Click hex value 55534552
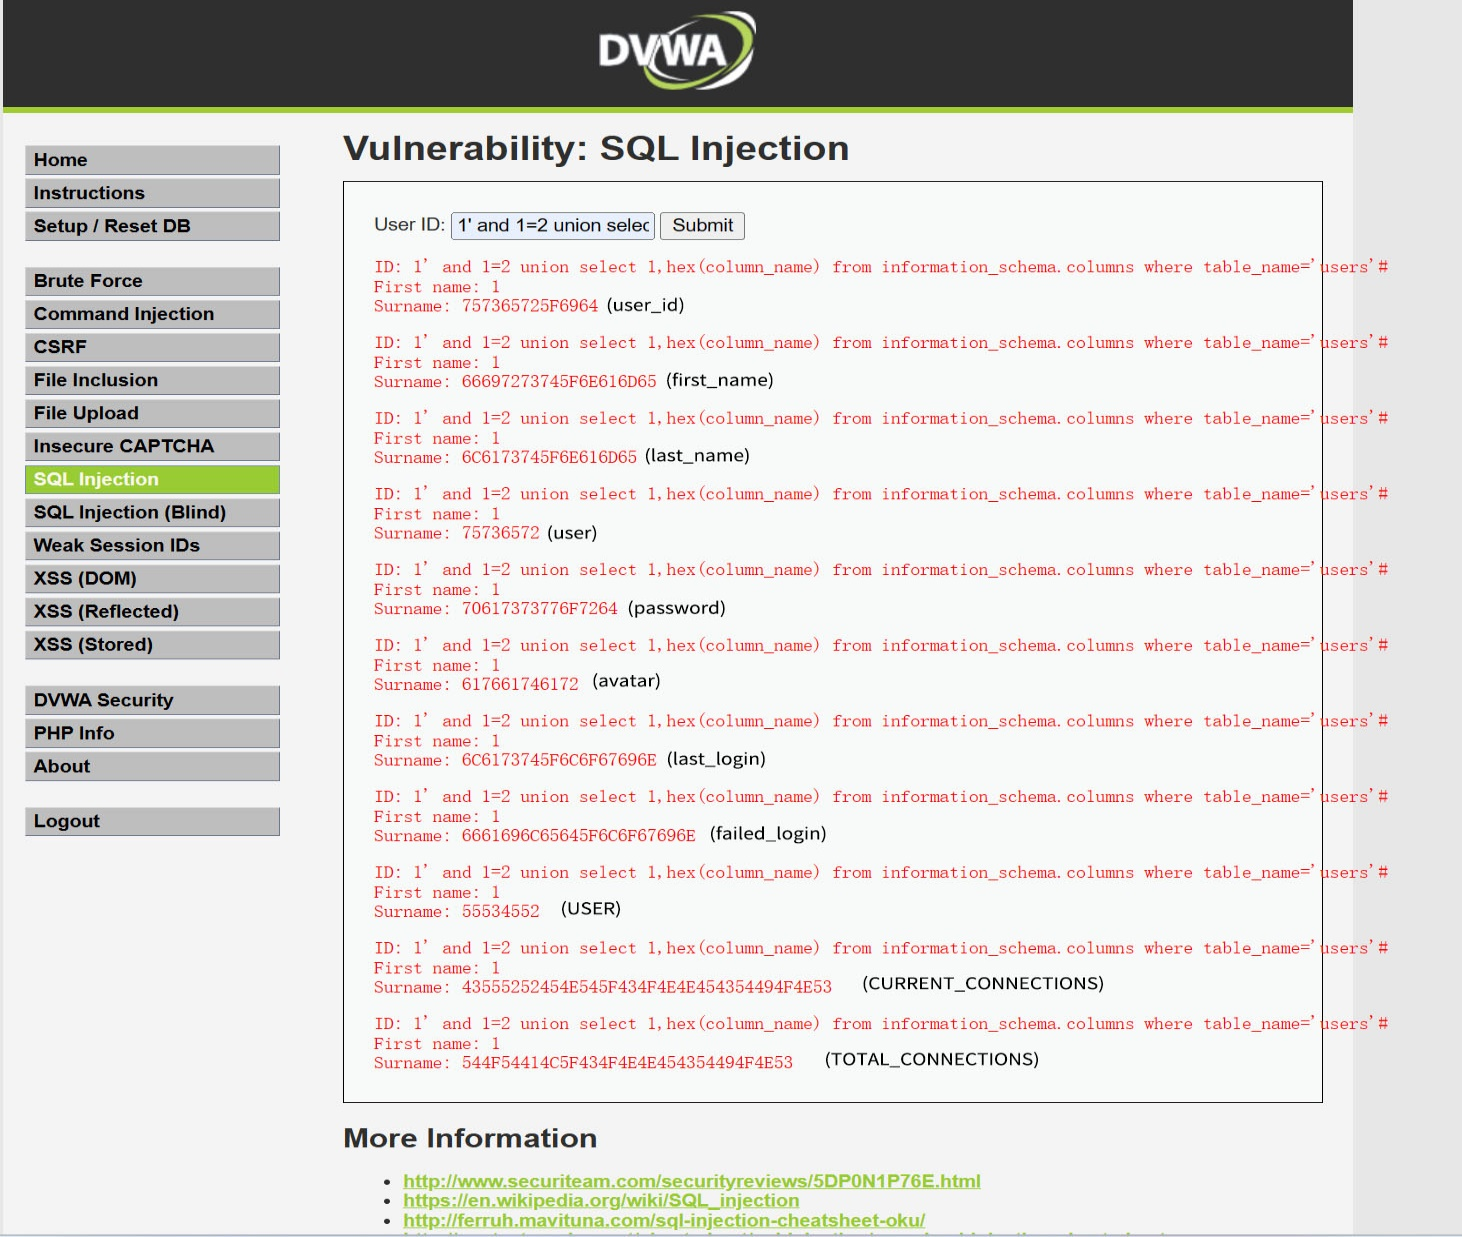The width and height of the screenshot is (1462, 1237). [x=500, y=912]
